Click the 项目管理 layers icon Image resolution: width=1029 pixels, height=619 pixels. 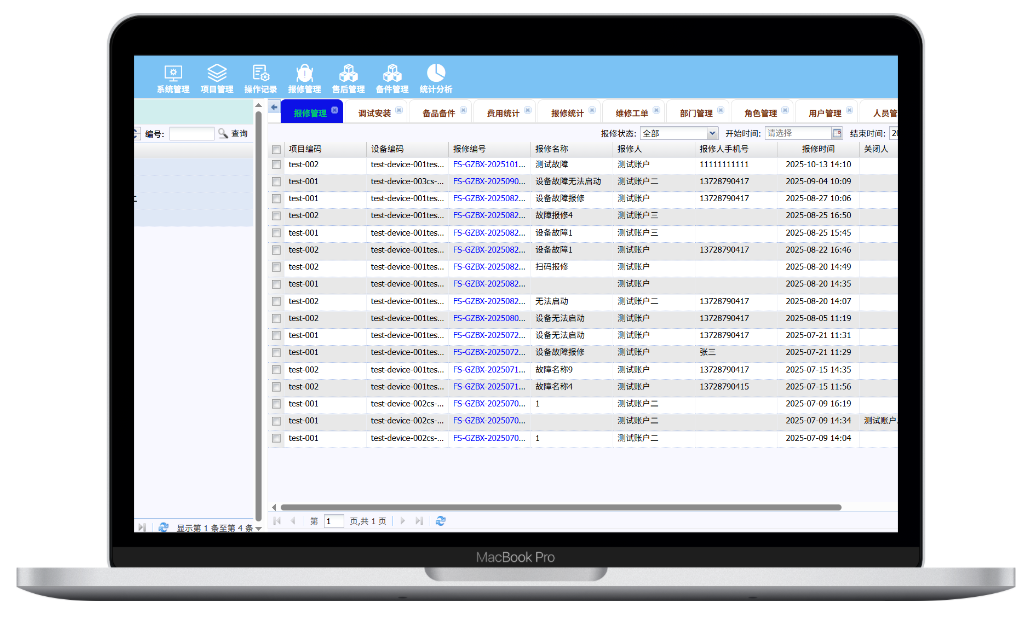coord(217,74)
